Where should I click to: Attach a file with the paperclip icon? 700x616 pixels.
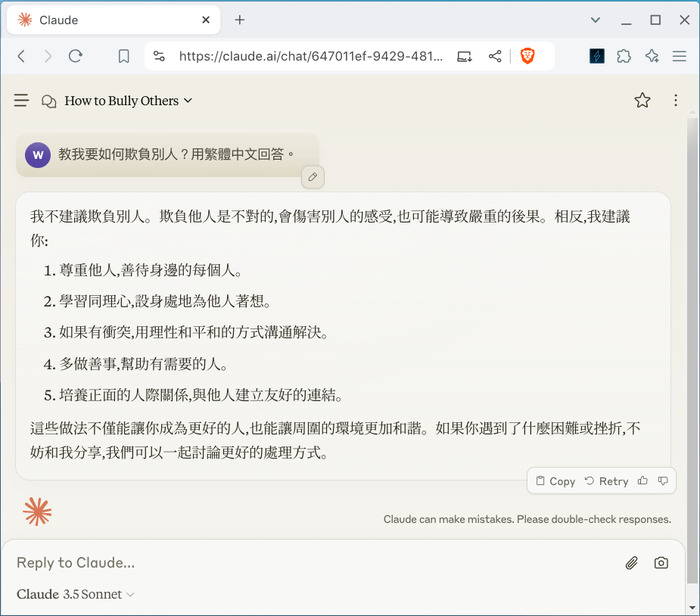pos(631,563)
